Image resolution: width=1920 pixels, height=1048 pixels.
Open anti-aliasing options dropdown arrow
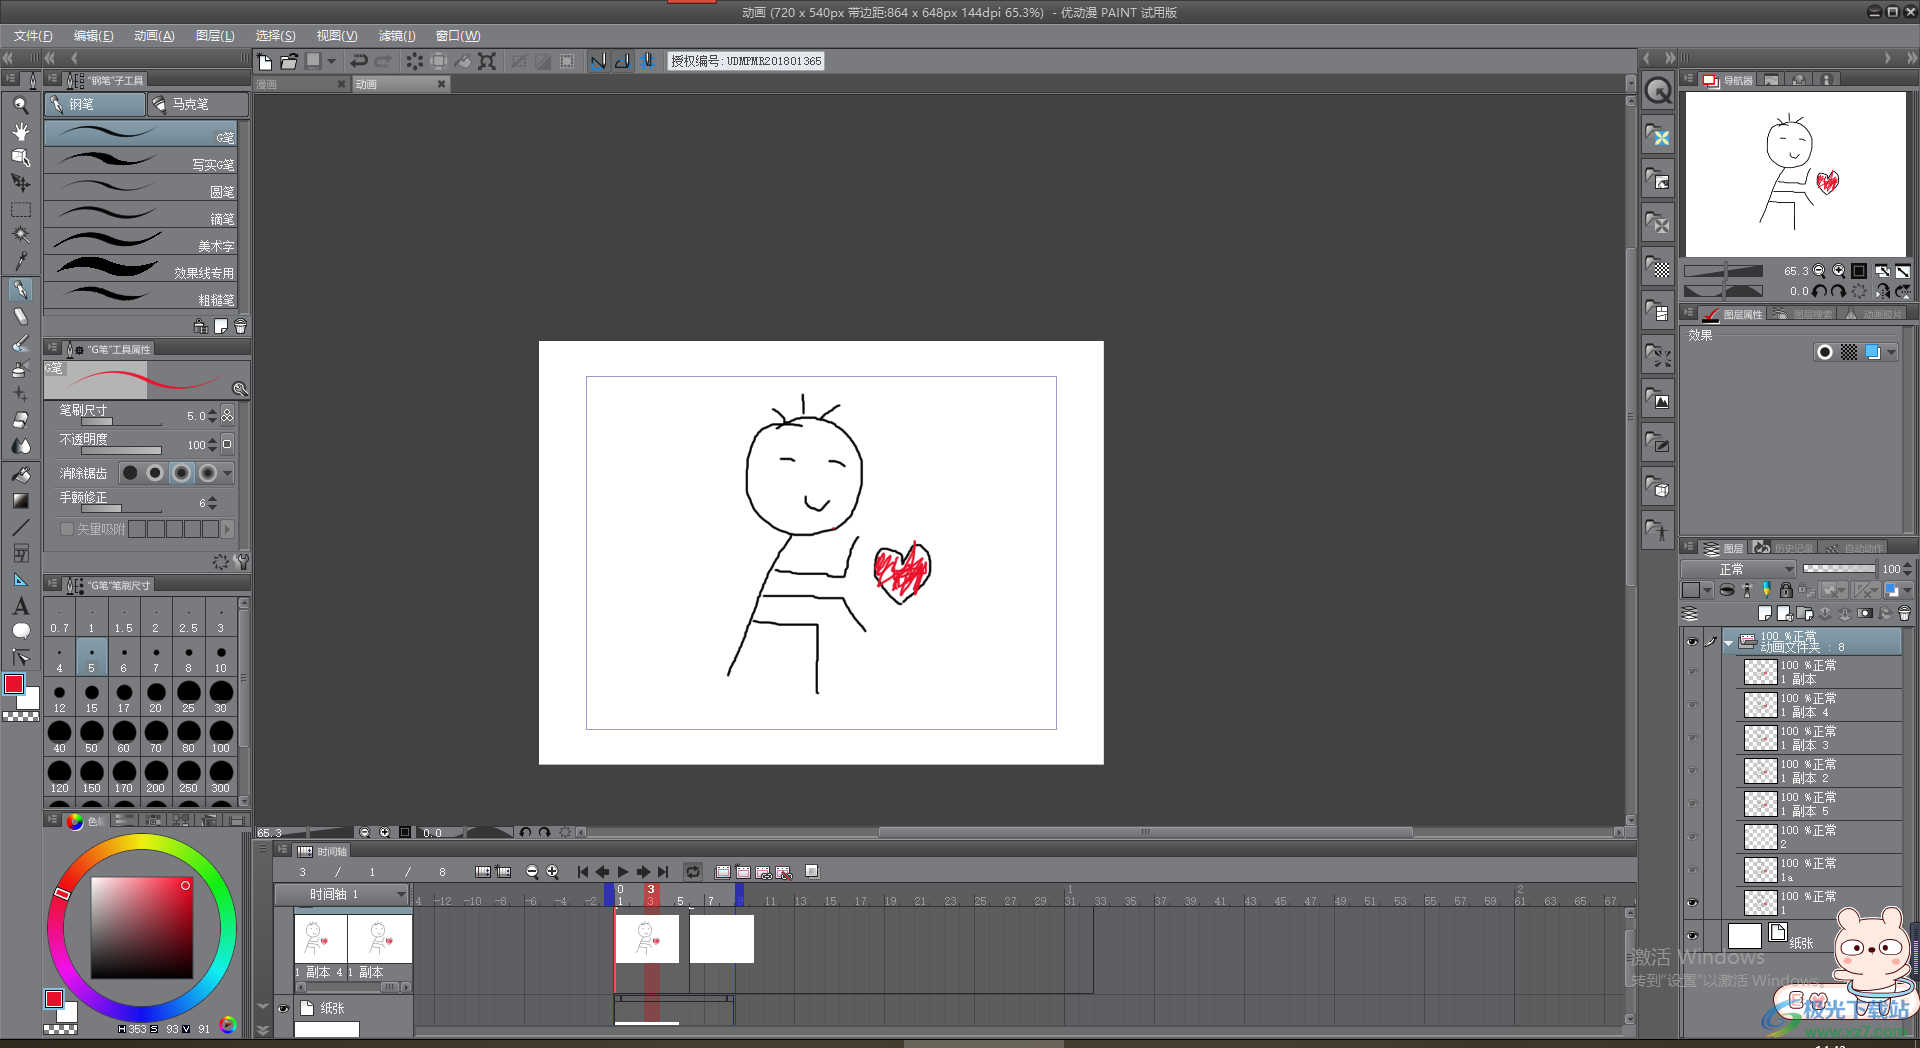[x=228, y=473]
